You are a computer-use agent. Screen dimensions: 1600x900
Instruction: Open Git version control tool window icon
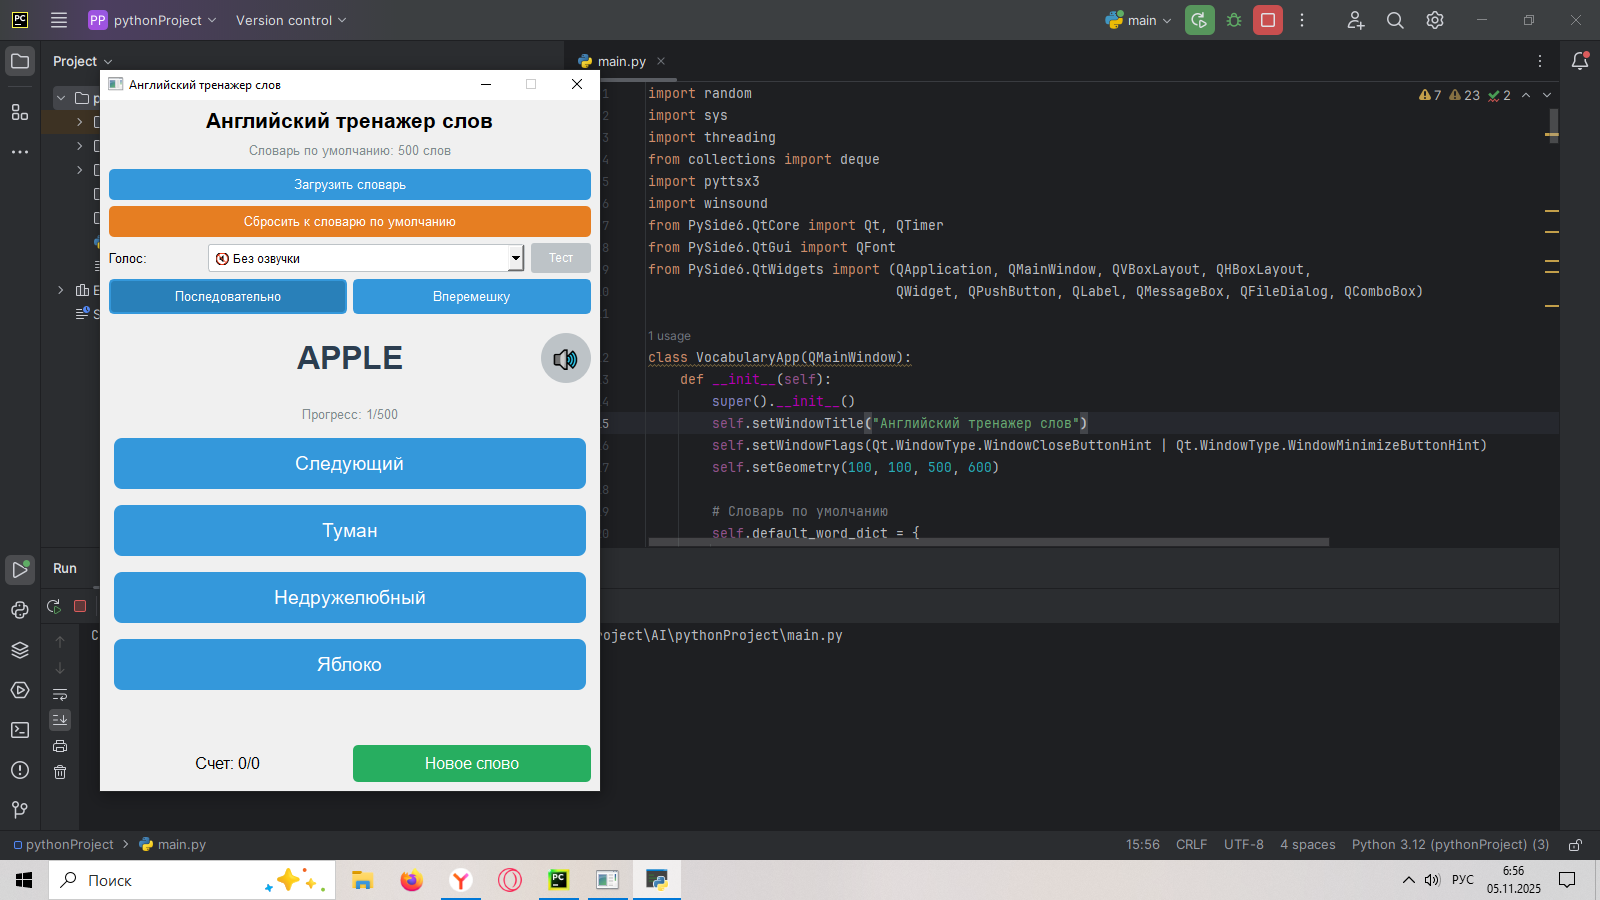tap(20, 809)
